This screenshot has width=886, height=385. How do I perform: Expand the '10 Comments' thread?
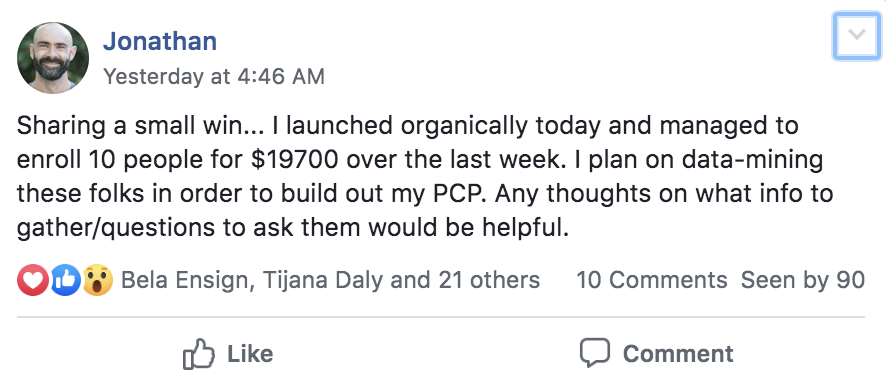652,280
